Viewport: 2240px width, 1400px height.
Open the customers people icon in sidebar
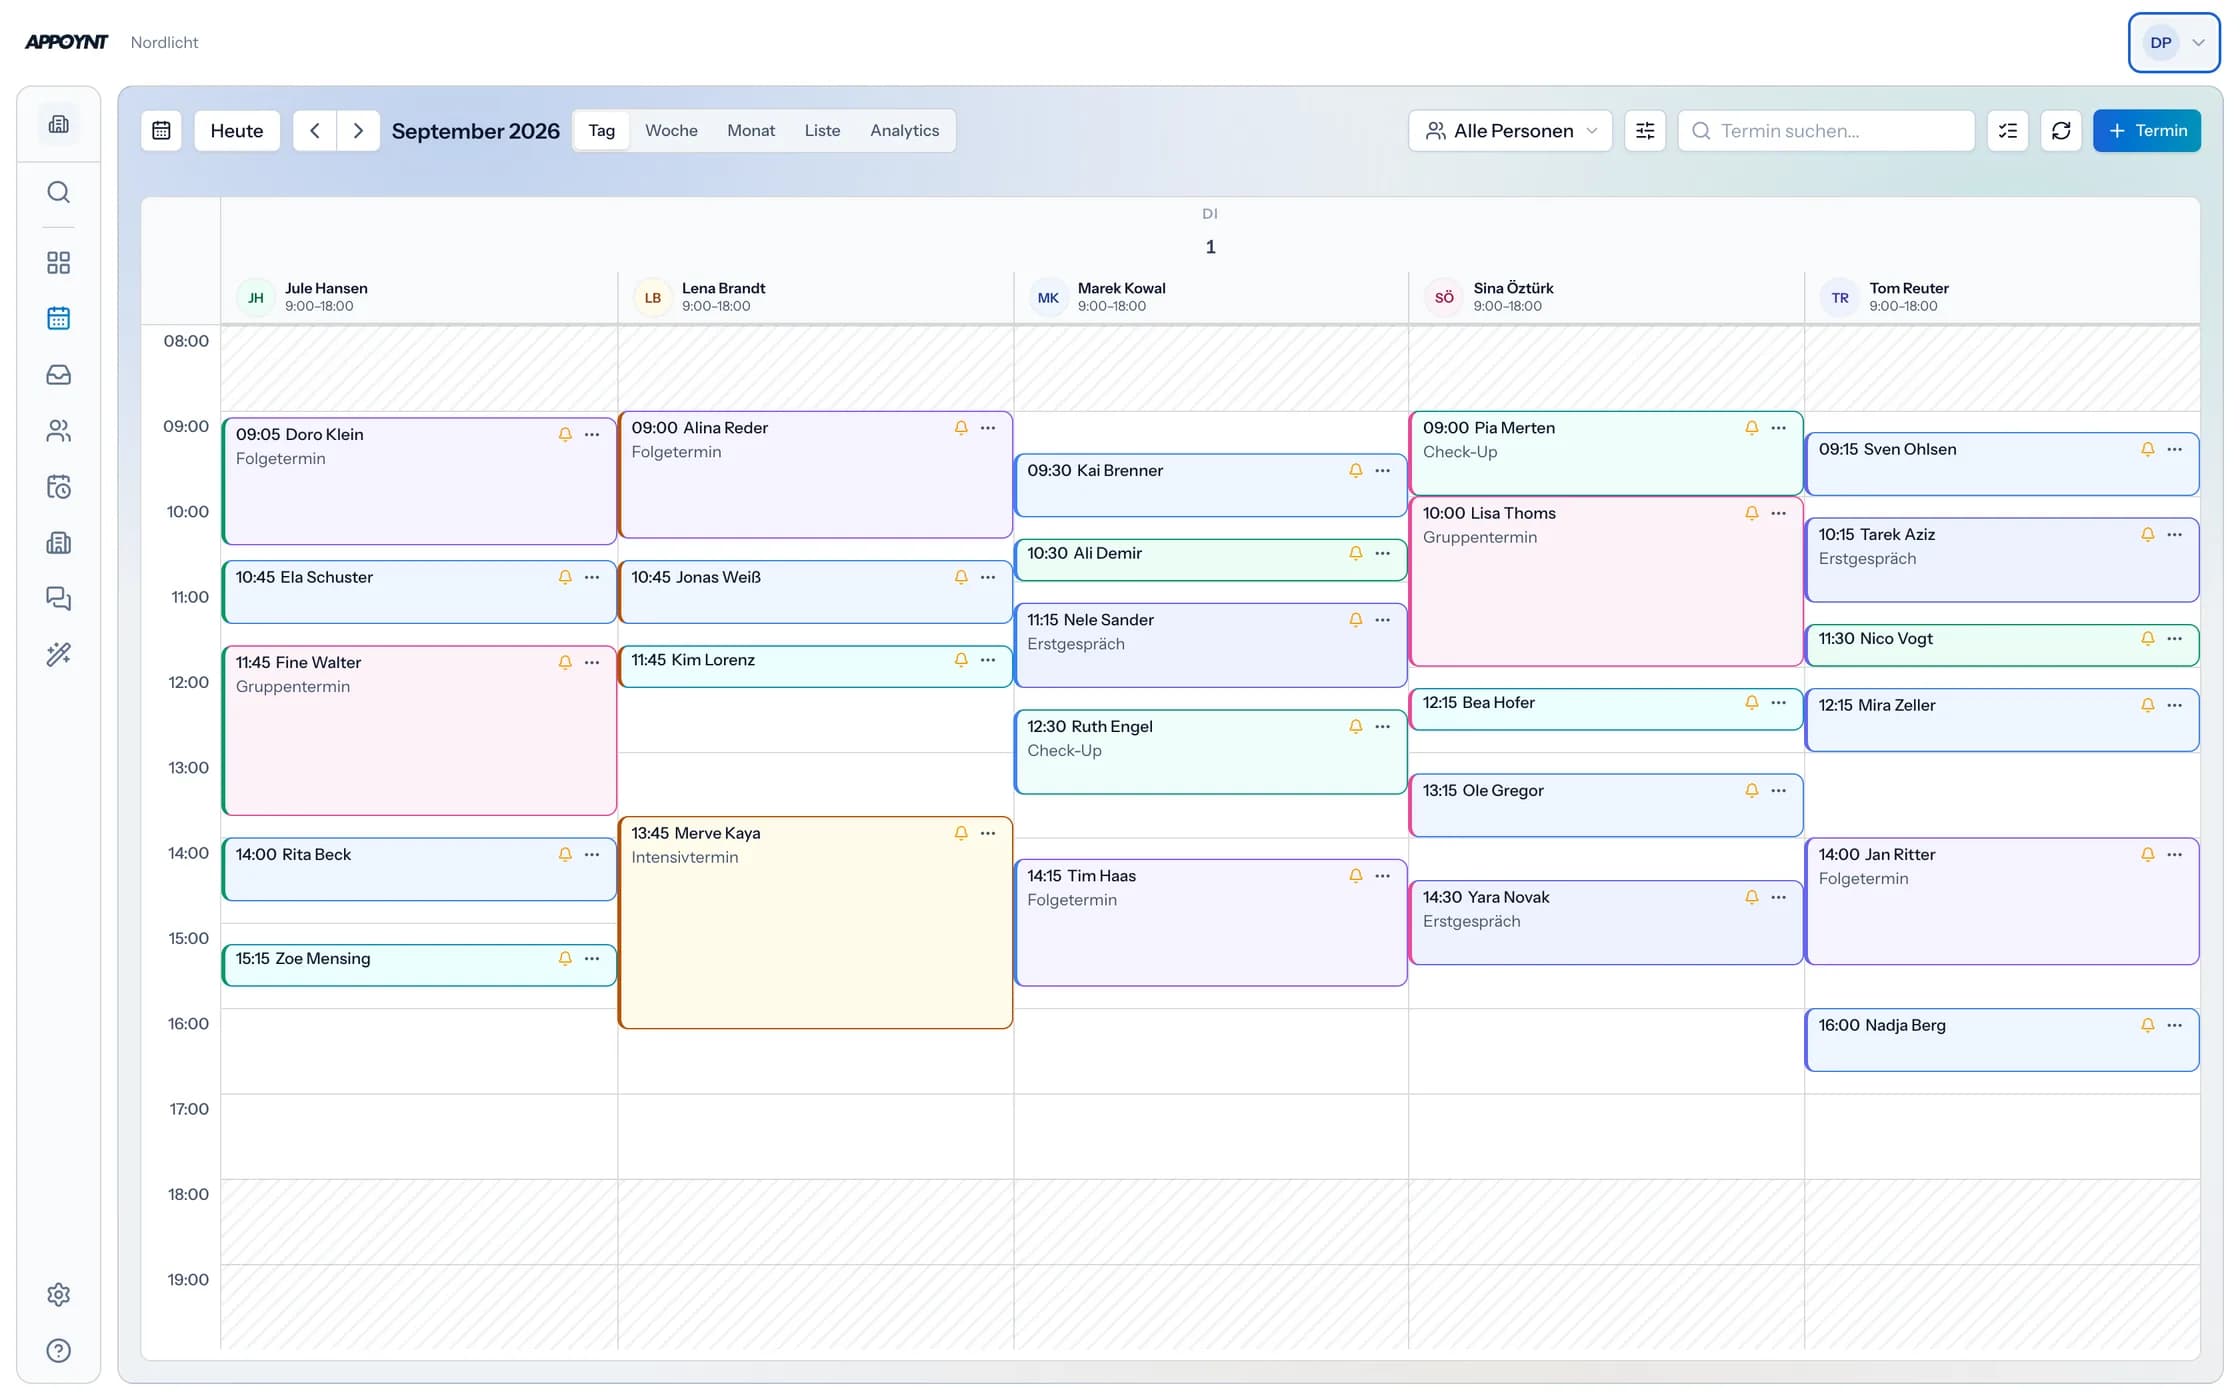[x=59, y=431]
